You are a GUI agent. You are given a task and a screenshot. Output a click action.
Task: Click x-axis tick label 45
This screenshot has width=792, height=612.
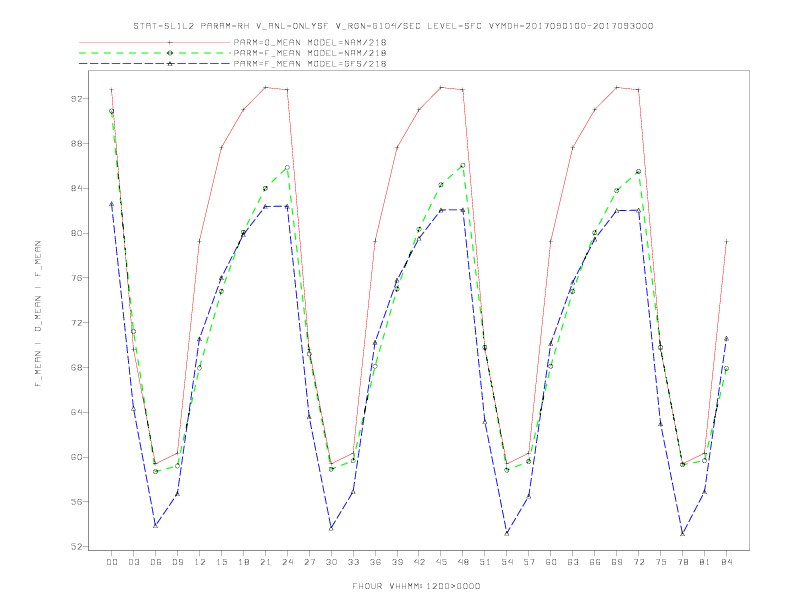441,562
